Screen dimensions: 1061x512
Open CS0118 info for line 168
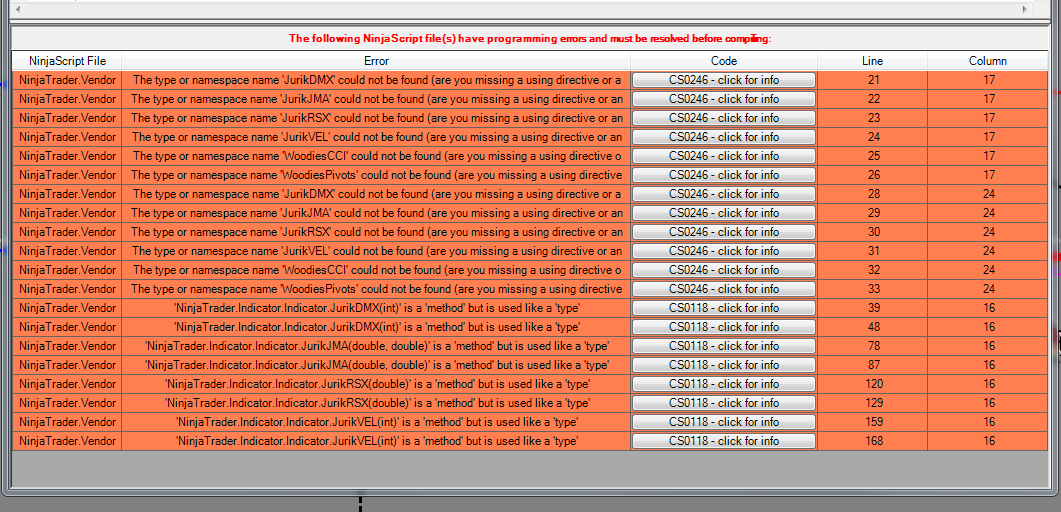(724, 441)
